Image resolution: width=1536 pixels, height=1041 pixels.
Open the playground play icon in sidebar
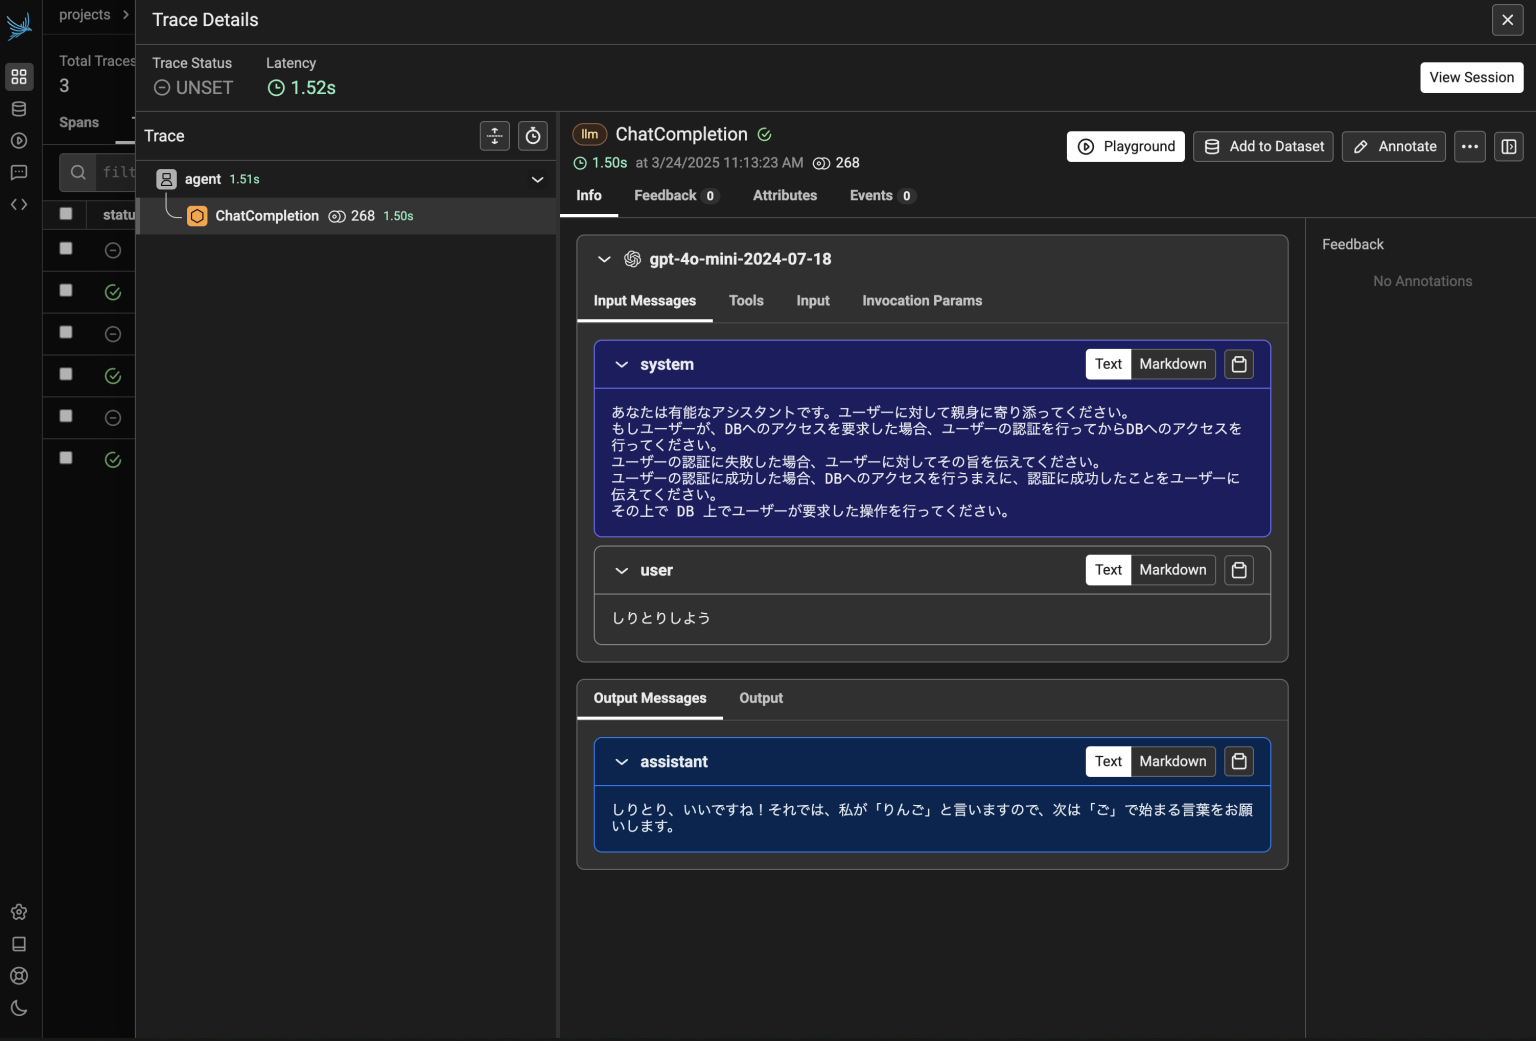pos(18,140)
